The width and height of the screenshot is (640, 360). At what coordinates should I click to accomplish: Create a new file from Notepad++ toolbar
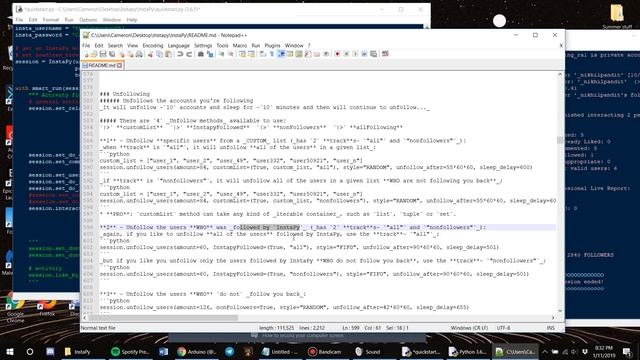(x=86, y=54)
